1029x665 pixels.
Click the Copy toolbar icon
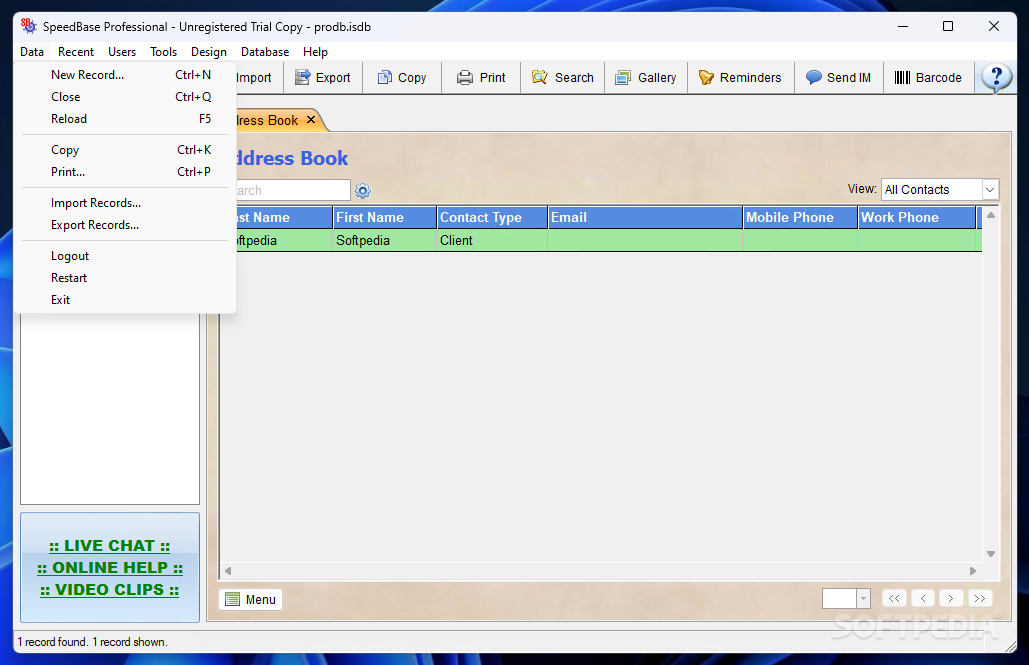tap(385, 77)
